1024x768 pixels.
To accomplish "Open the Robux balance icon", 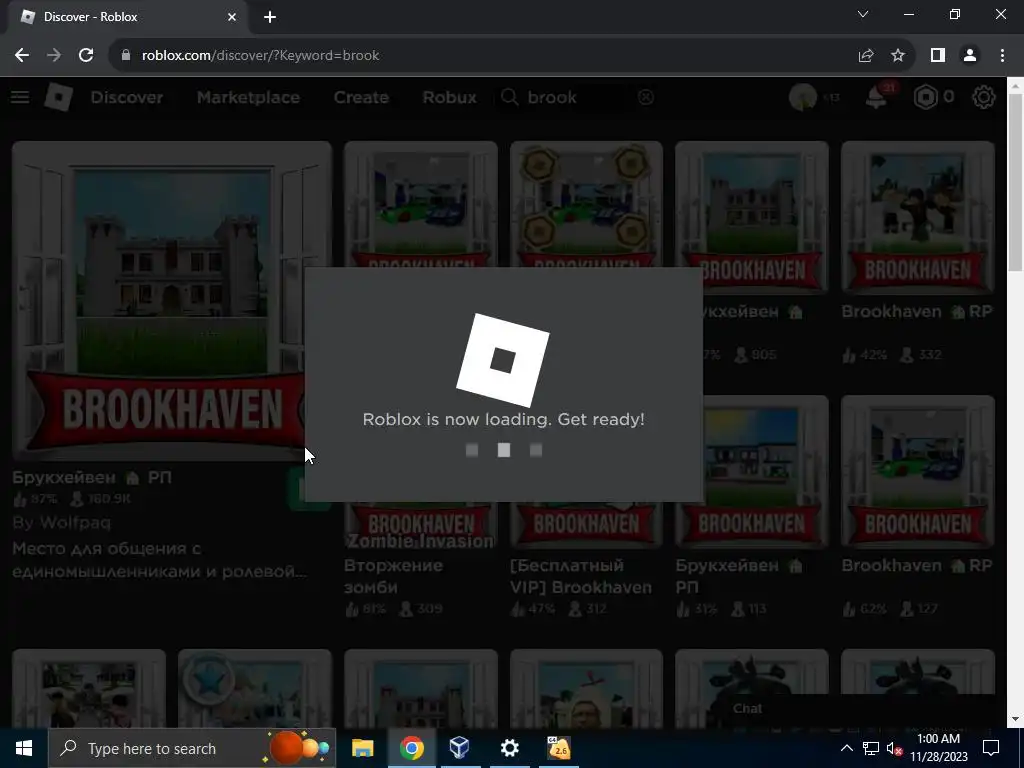I will [x=925, y=97].
